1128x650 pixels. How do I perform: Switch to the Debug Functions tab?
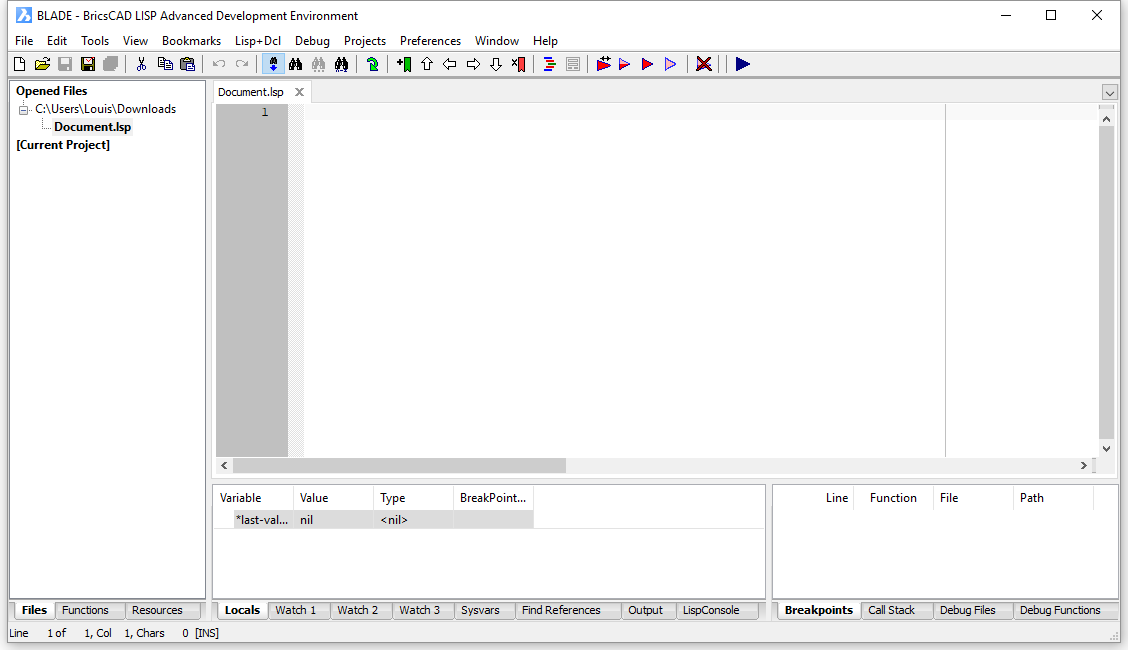pyautogui.click(x=1060, y=610)
